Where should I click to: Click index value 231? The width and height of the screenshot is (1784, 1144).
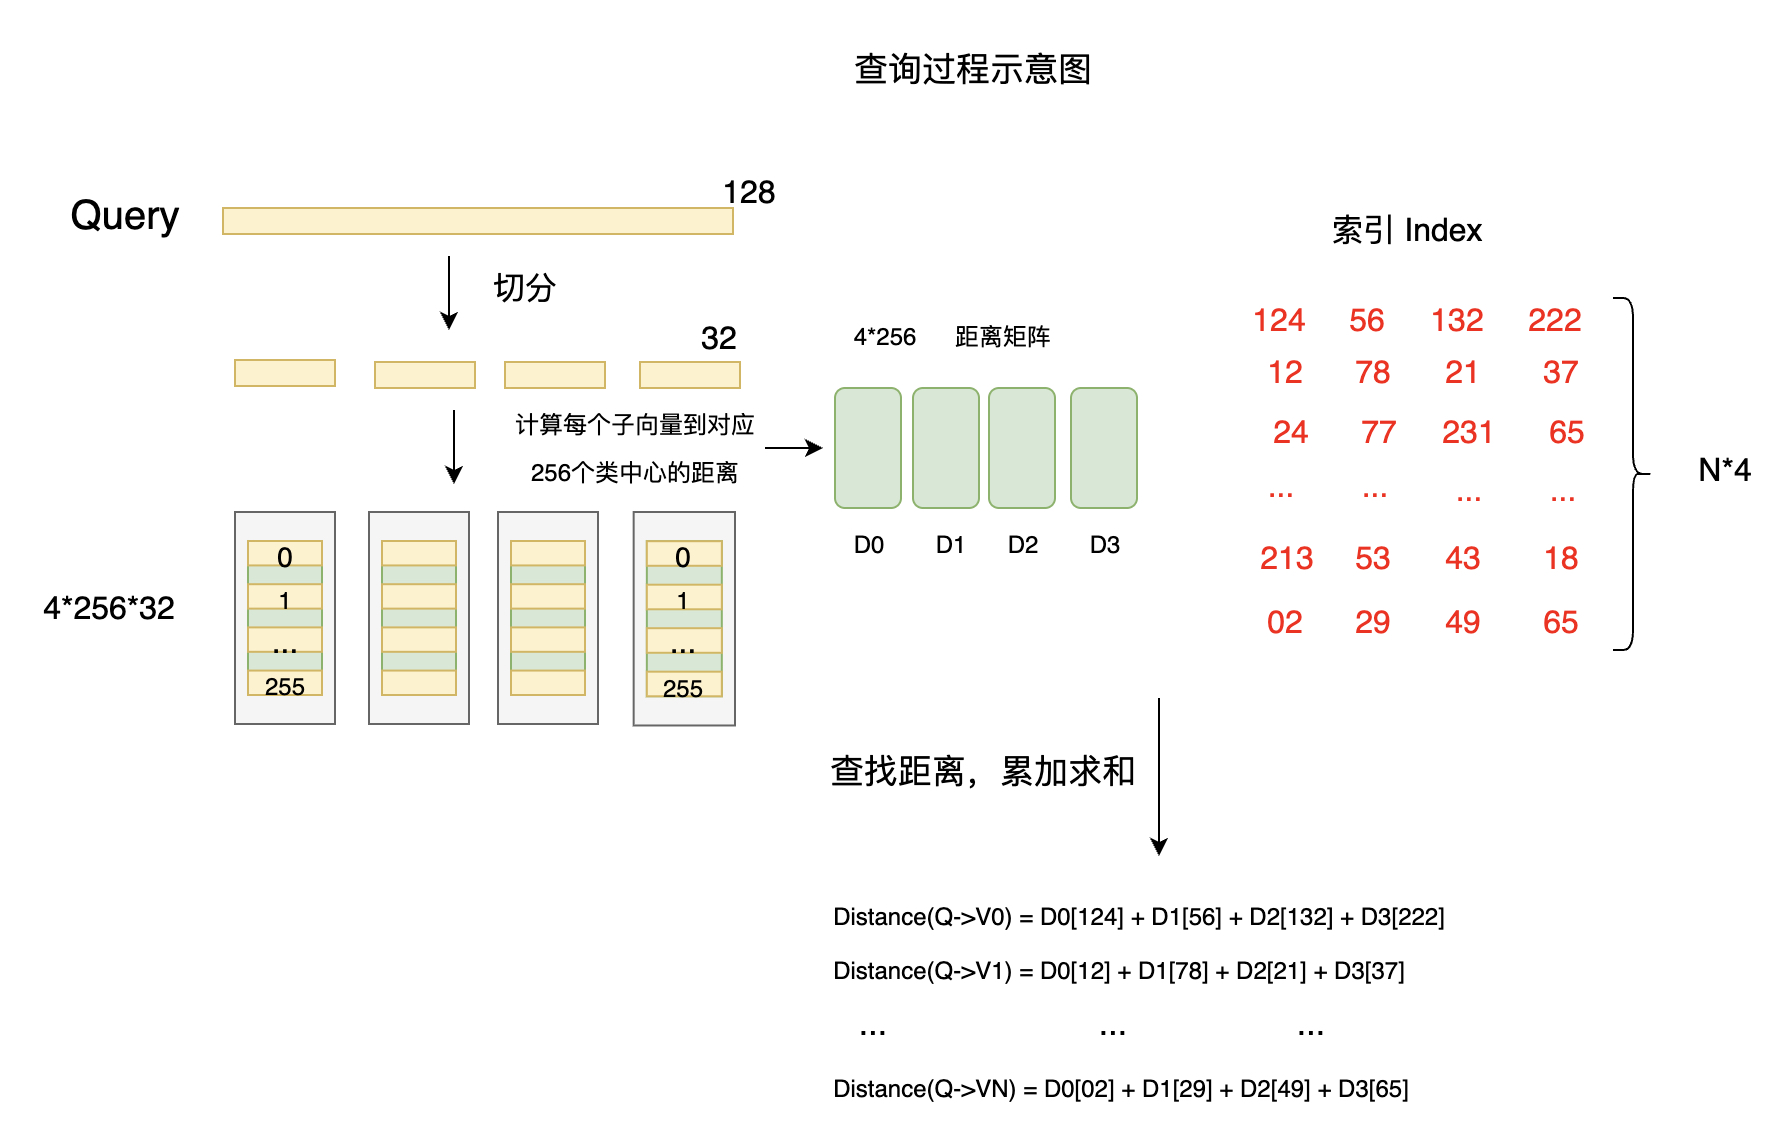(1467, 432)
